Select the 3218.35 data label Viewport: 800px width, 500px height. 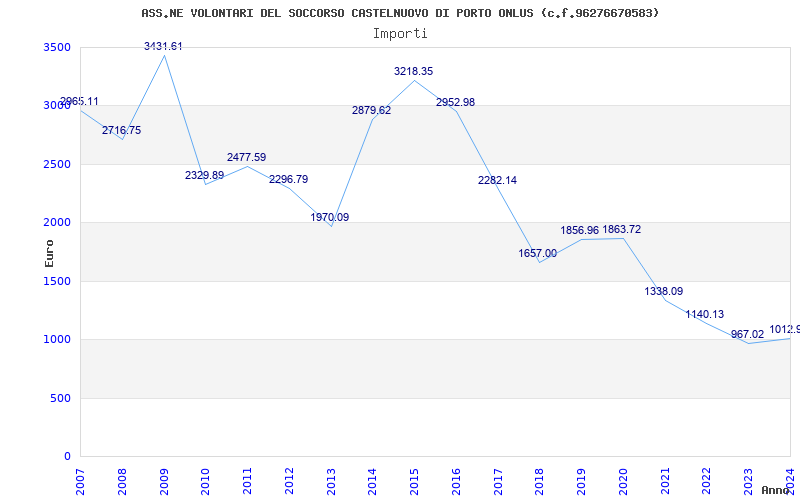coord(413,71)
